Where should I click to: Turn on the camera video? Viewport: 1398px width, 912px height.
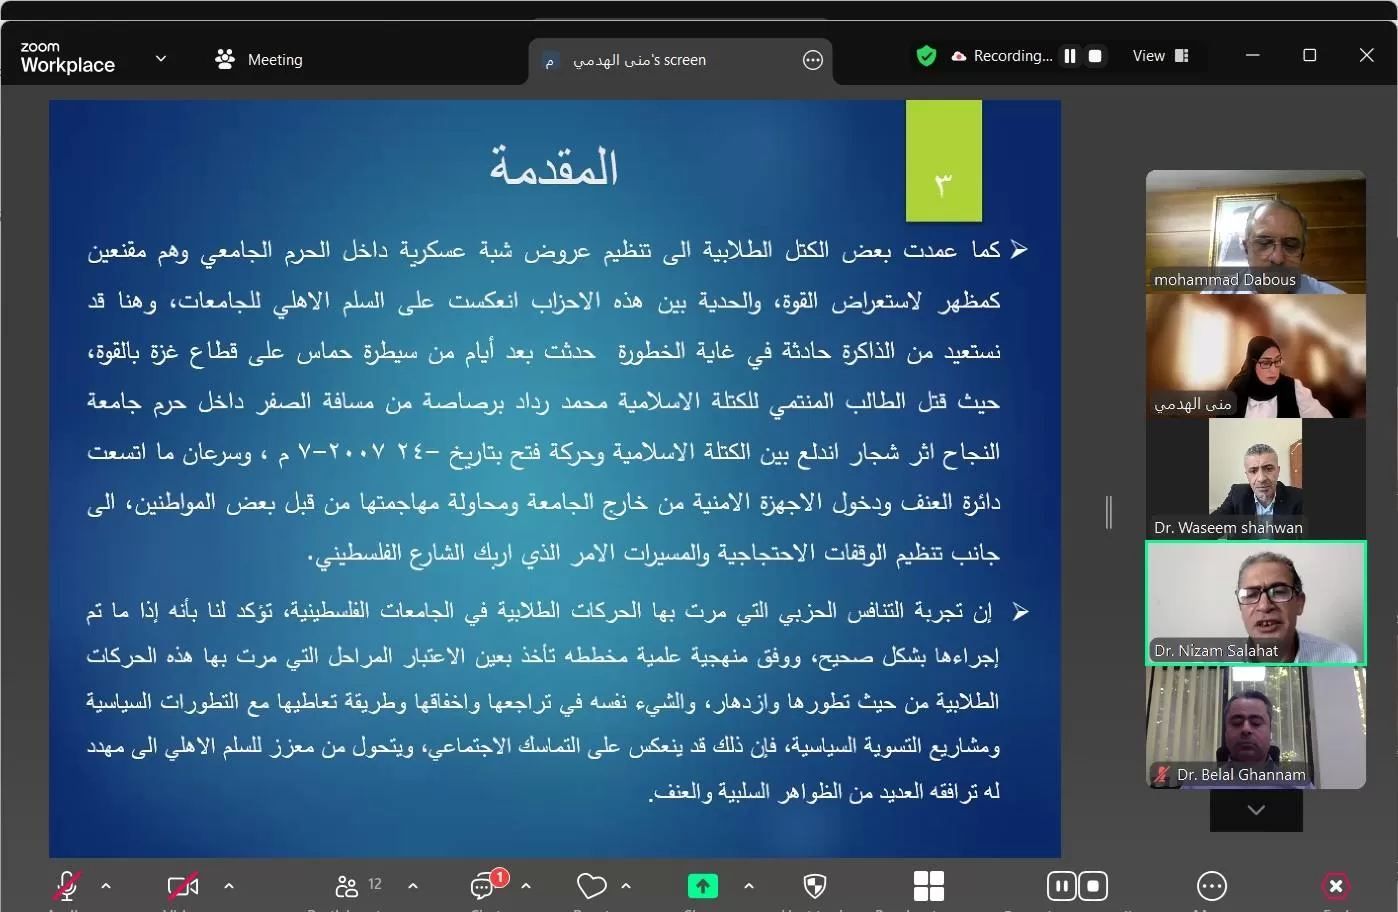pyautogui.click(x=182, y=886)
